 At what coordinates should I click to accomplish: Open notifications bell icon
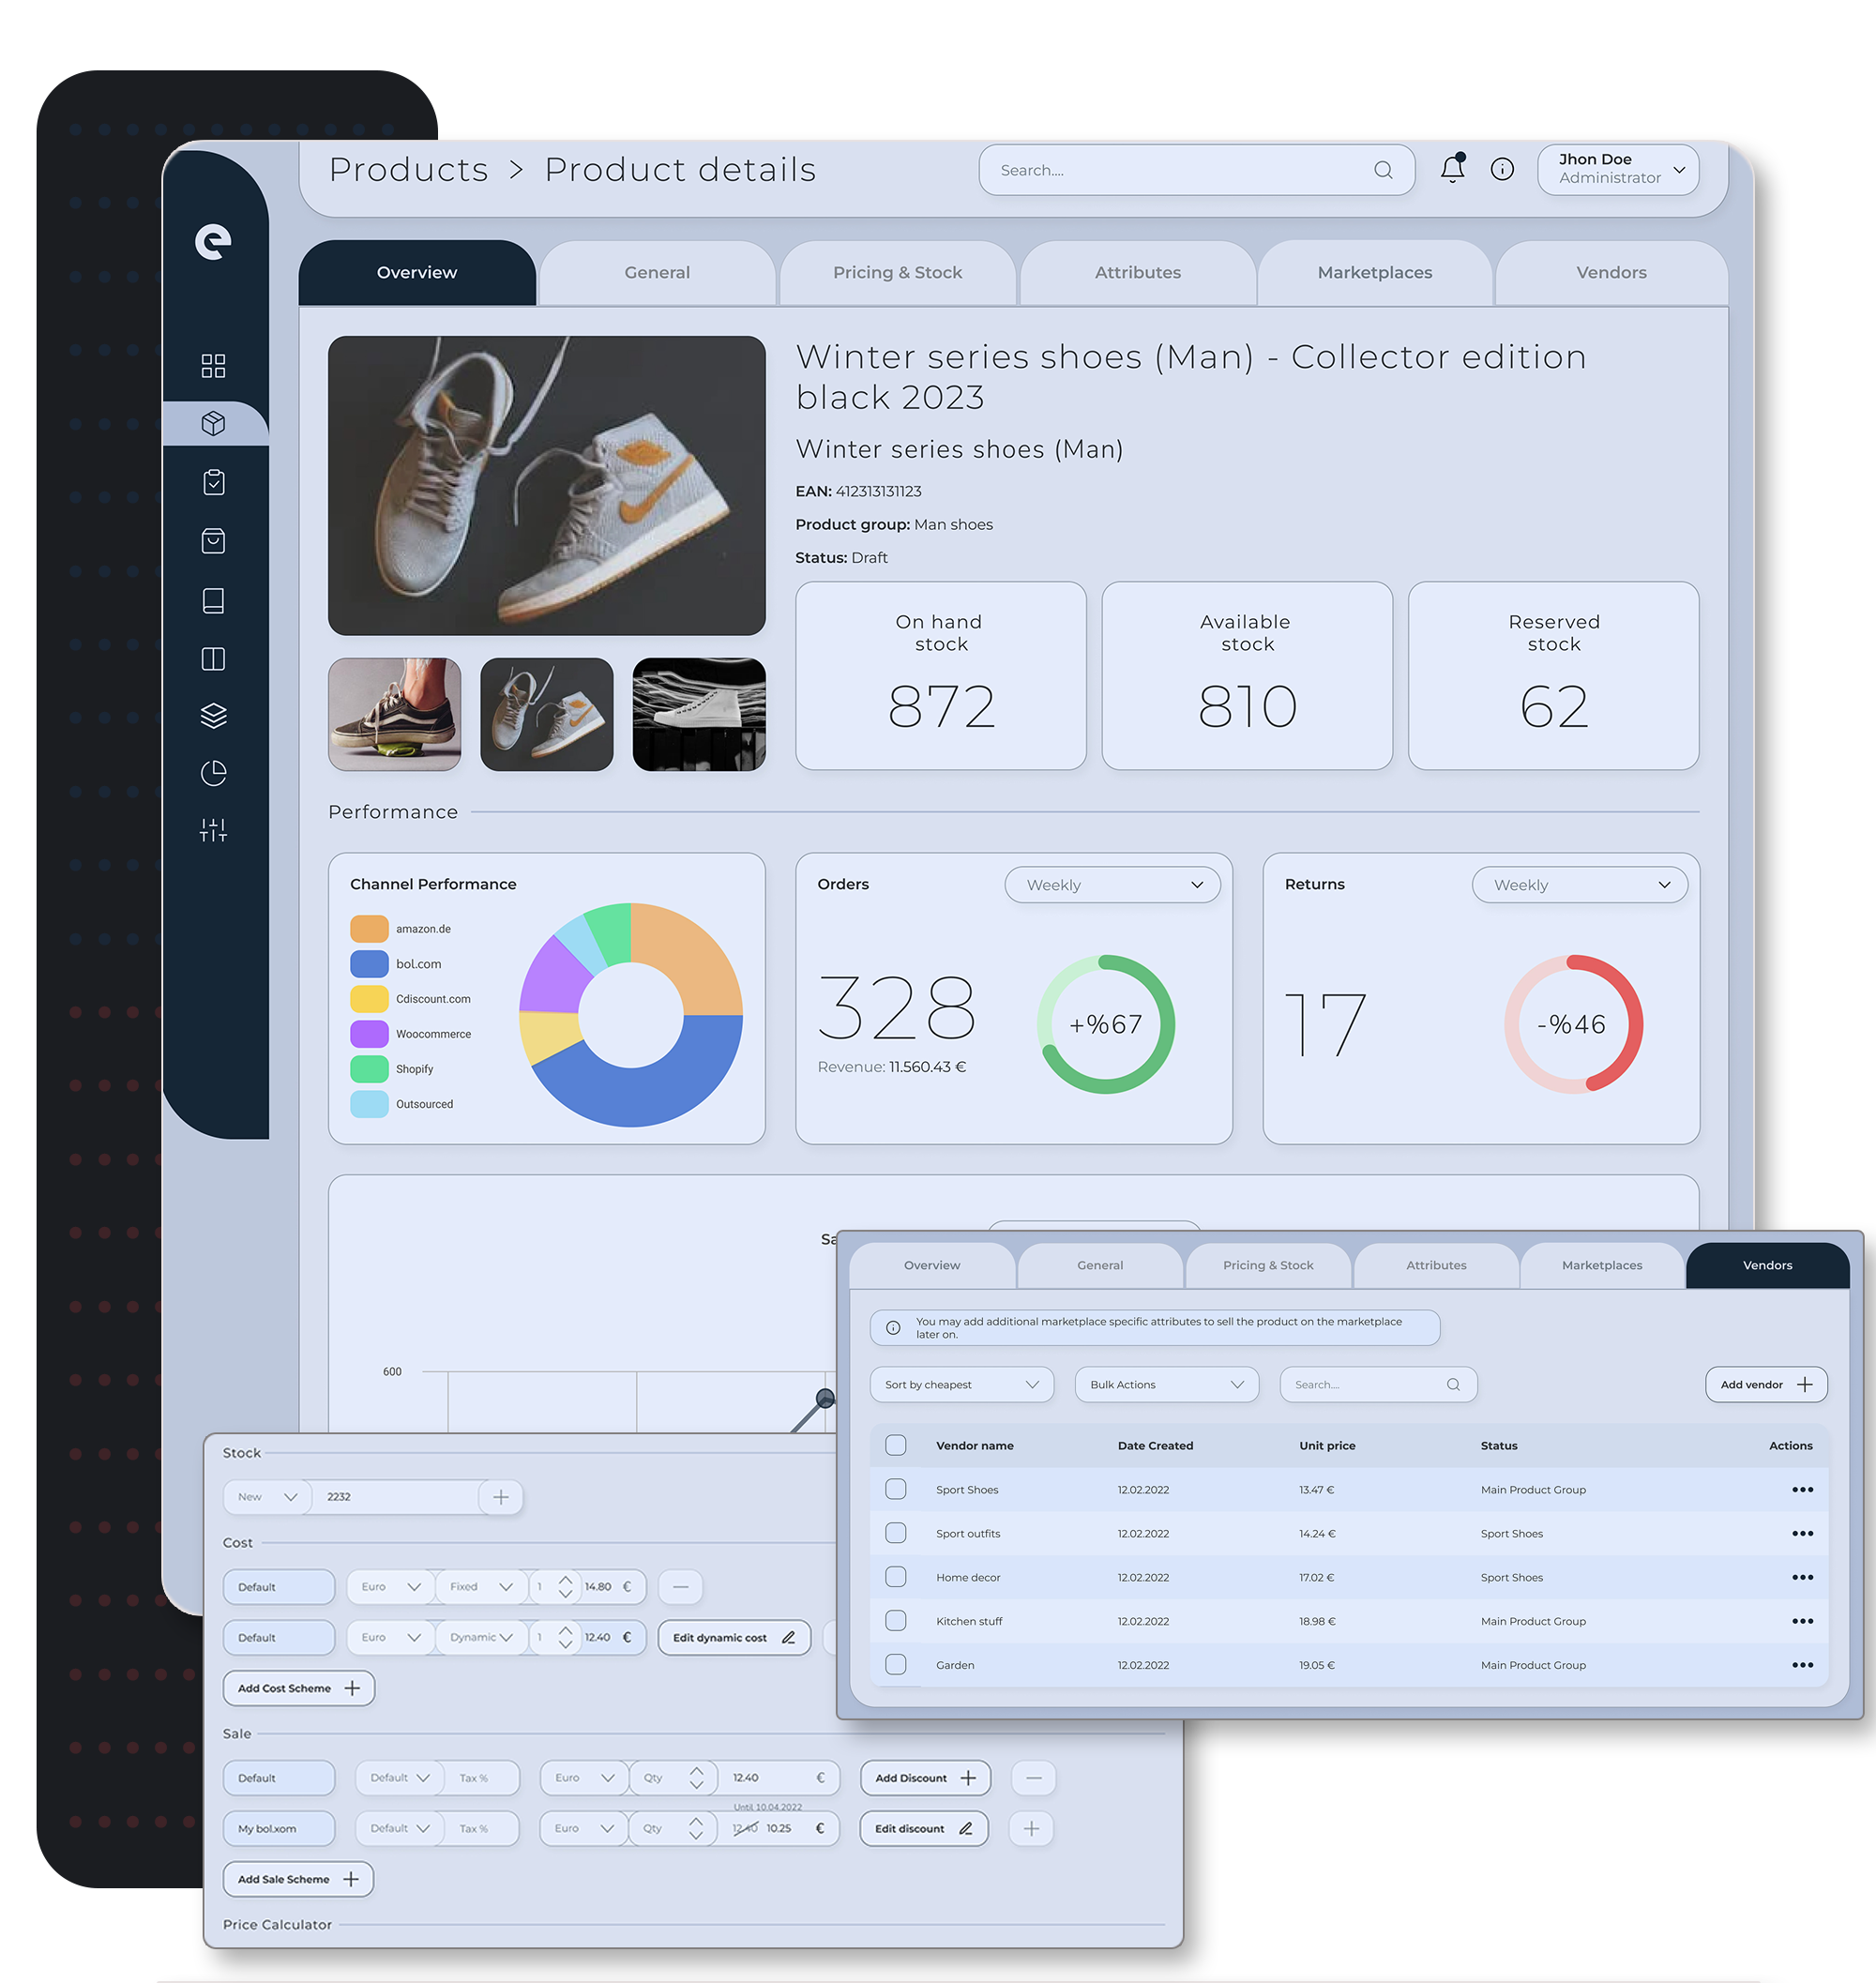pos(1453,168)
